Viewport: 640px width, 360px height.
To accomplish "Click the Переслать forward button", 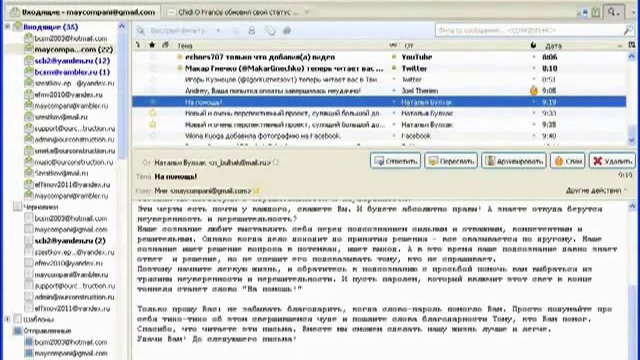I will 451,161.
